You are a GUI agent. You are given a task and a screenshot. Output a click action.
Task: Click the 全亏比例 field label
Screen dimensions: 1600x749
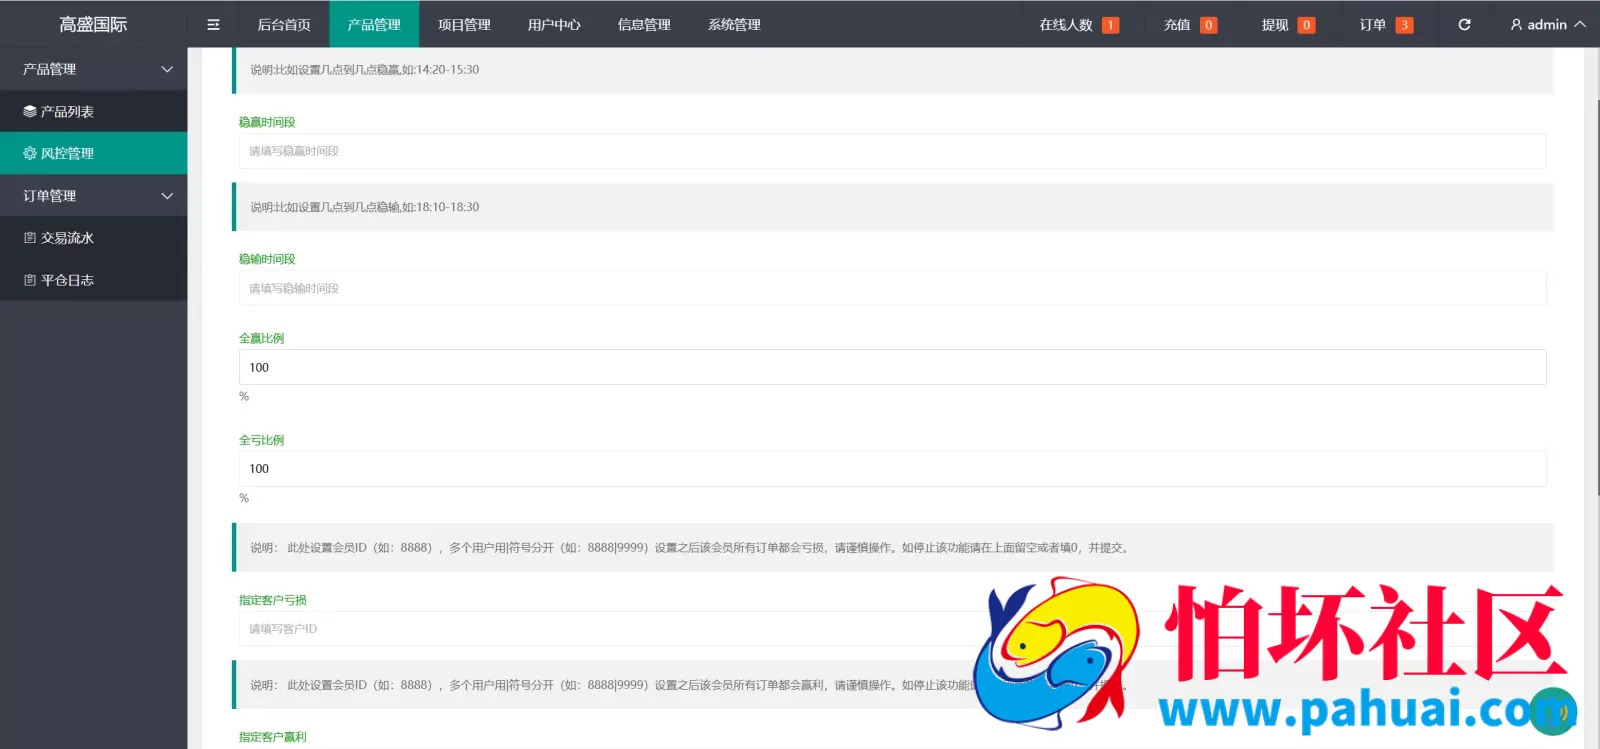pyautogui.click(x=261, y=440)
